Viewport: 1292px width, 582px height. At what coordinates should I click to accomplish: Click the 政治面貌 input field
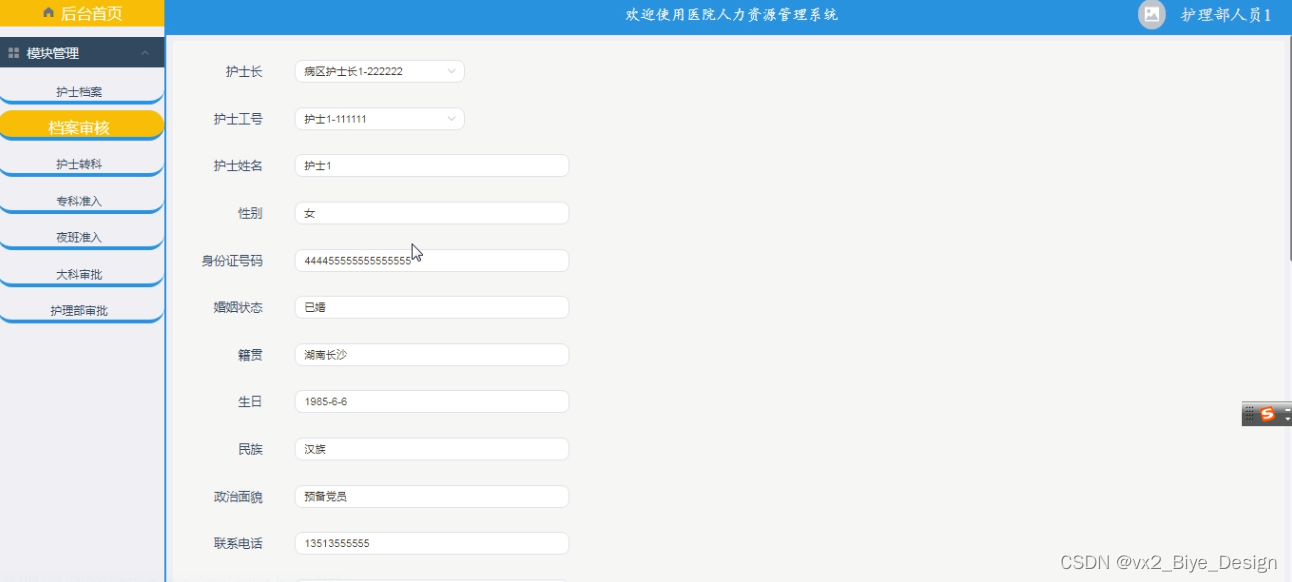tap(432, 496)
